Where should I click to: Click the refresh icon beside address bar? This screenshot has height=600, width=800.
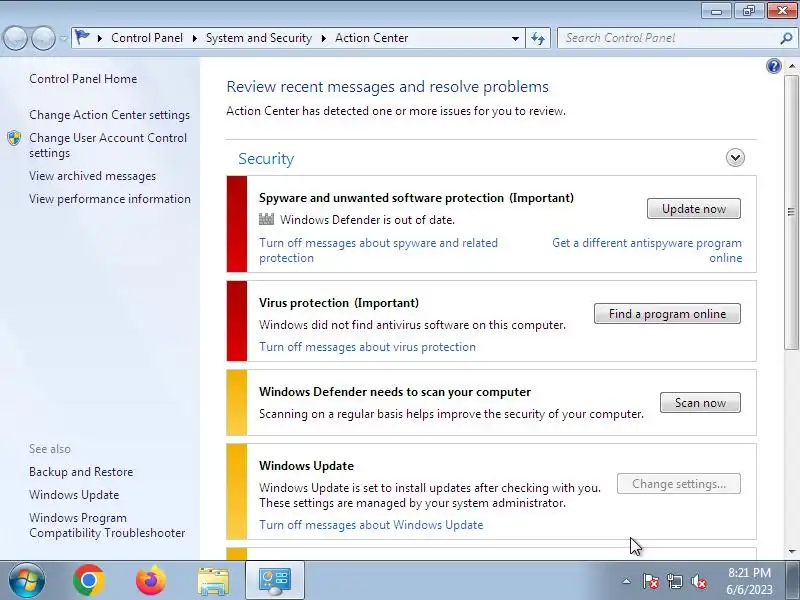(x=538, y=38)
